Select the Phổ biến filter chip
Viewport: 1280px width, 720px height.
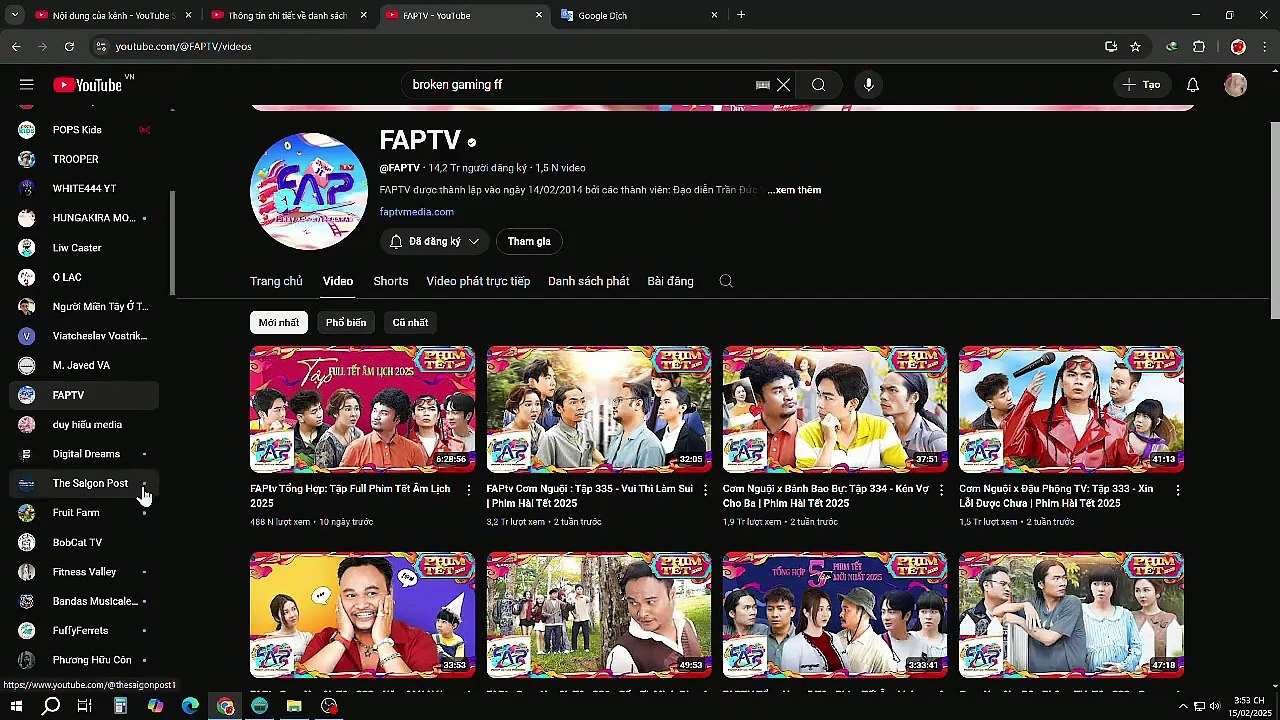[346, 322]
